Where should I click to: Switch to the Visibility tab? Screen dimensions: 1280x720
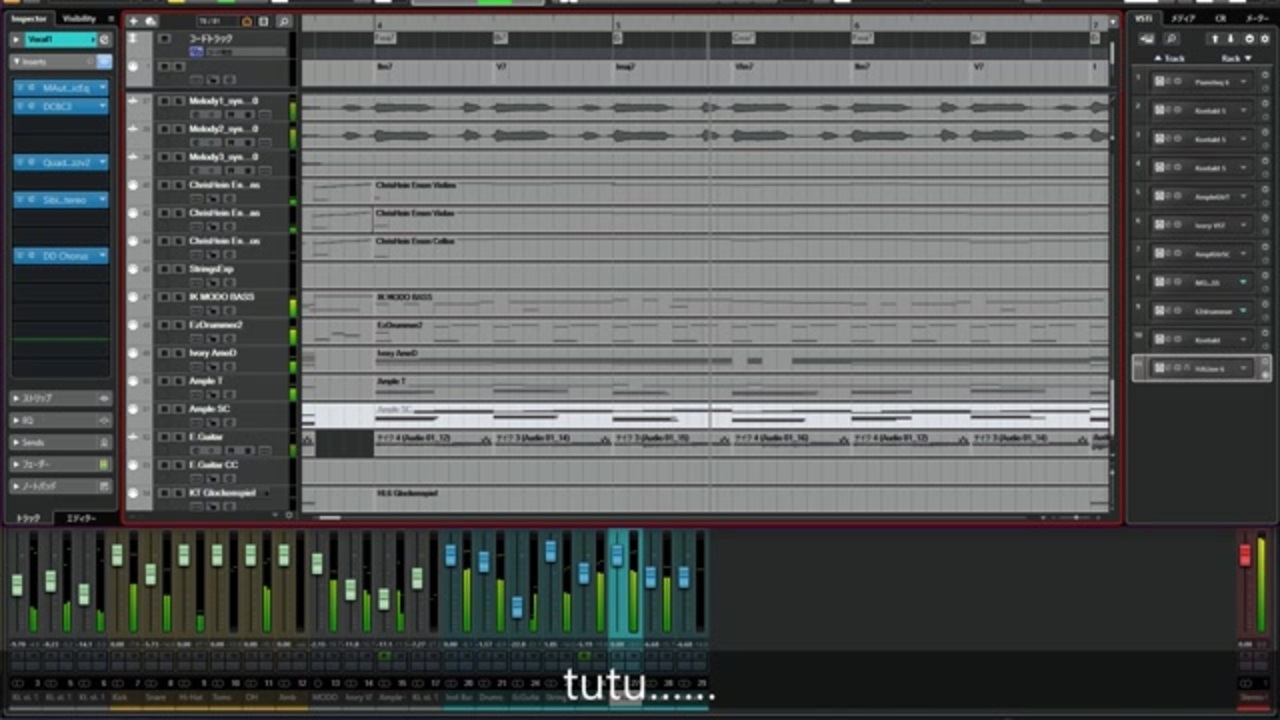[x=80, y=18]
